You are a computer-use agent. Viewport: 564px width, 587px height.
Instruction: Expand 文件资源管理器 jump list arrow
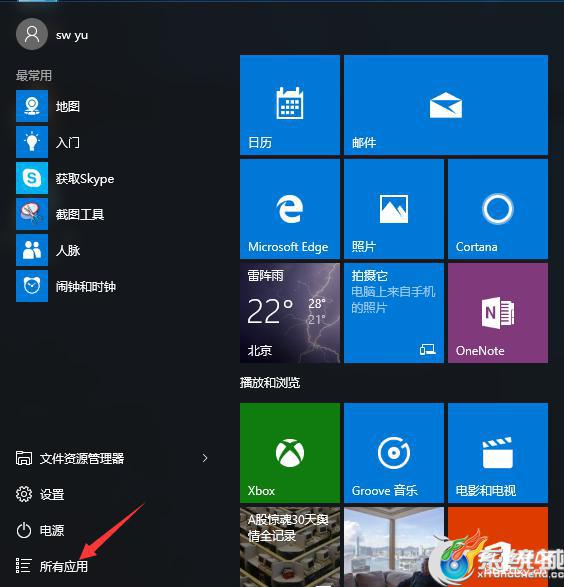point(205,458)
